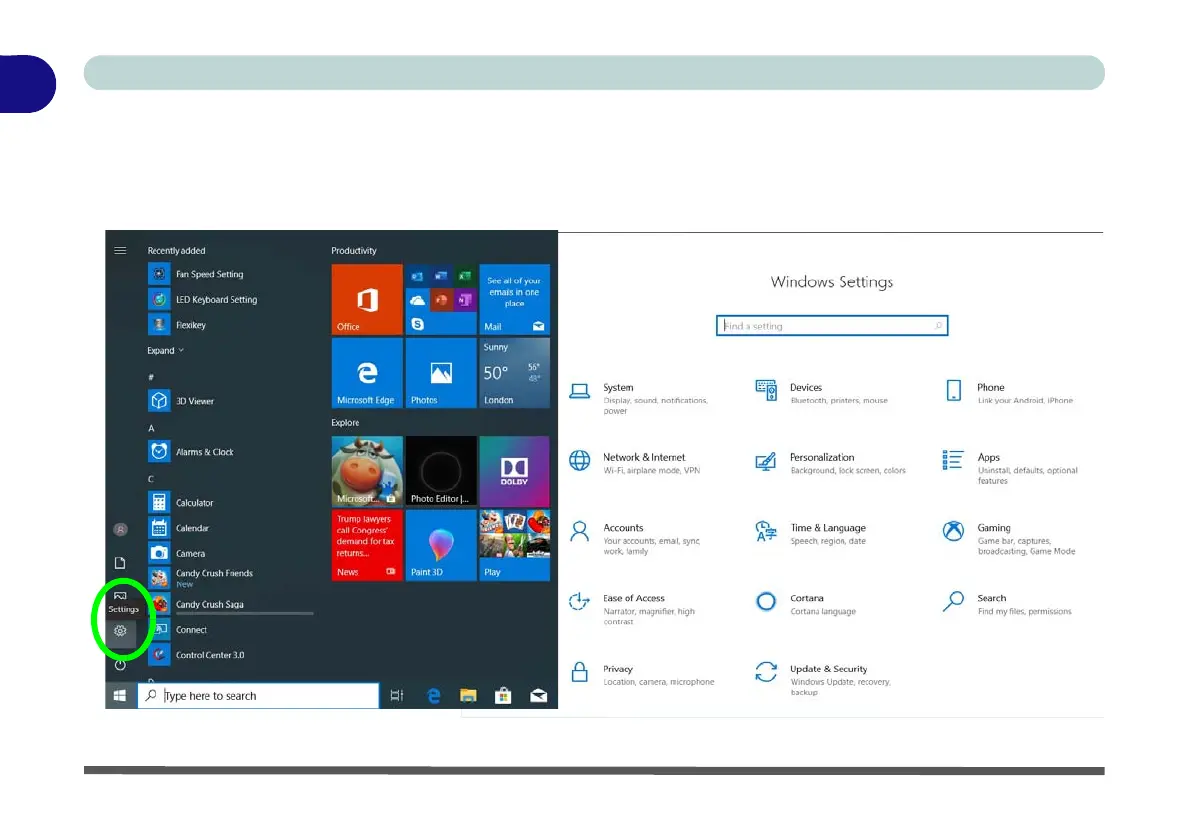Open Microsoft Edge tile
1190x838 pixels.
click(x=367, y=373)
